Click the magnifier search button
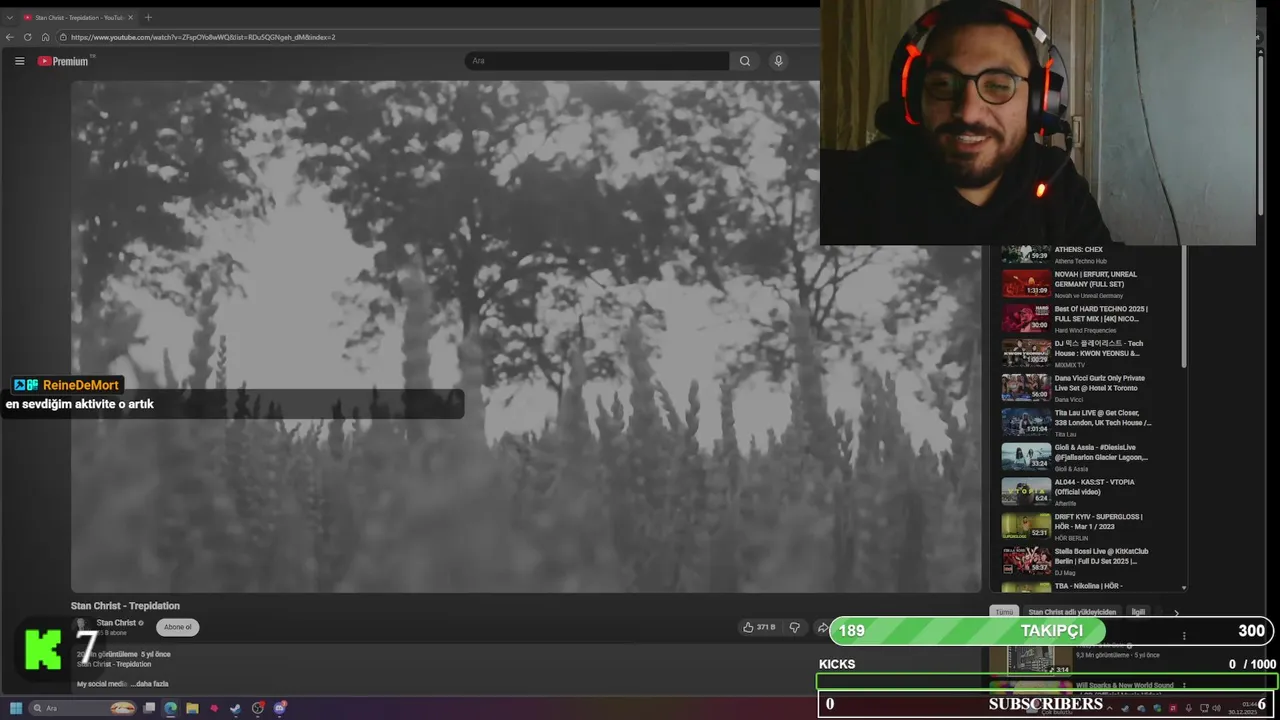This screenshot has width=1280, height=720. pyautogui.click(x=745, y=61)
